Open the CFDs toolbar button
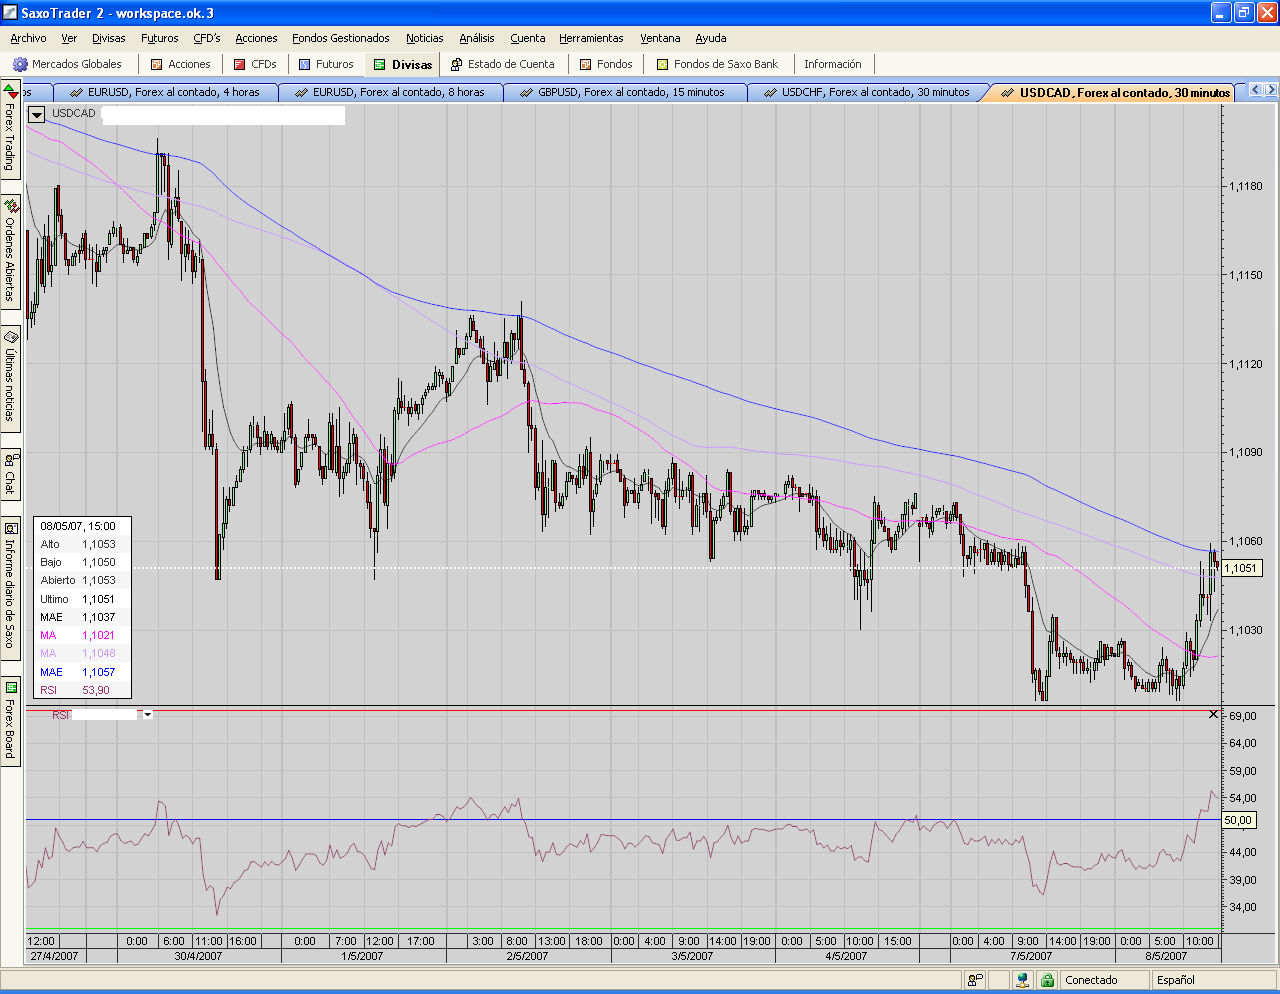 coord(240,64)
